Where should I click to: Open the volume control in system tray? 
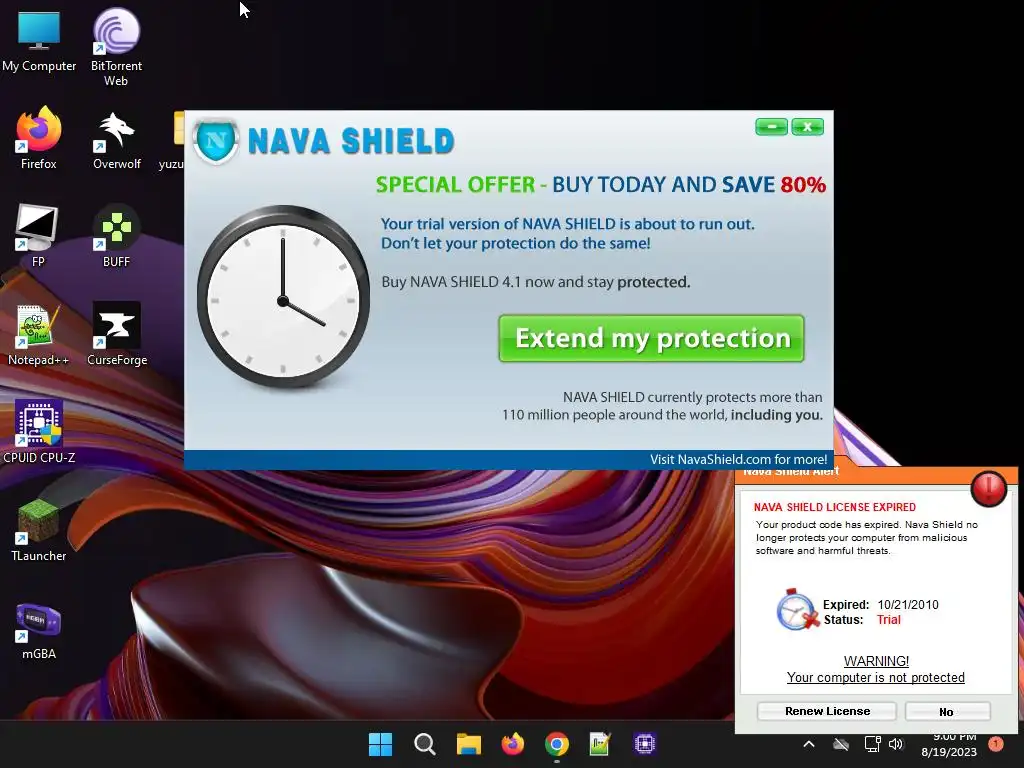[896, 744]
